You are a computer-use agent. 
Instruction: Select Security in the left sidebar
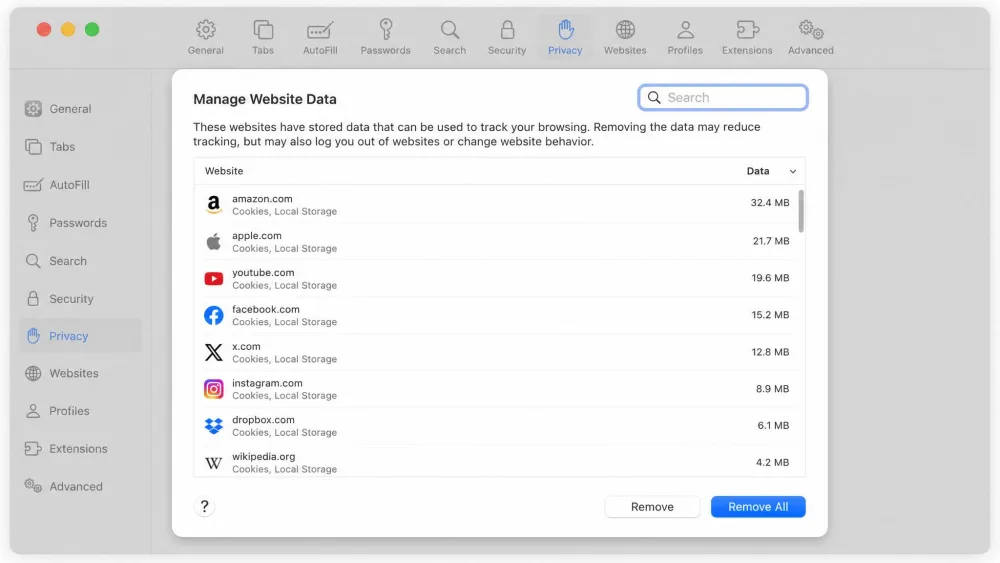[x=80, y=298]
